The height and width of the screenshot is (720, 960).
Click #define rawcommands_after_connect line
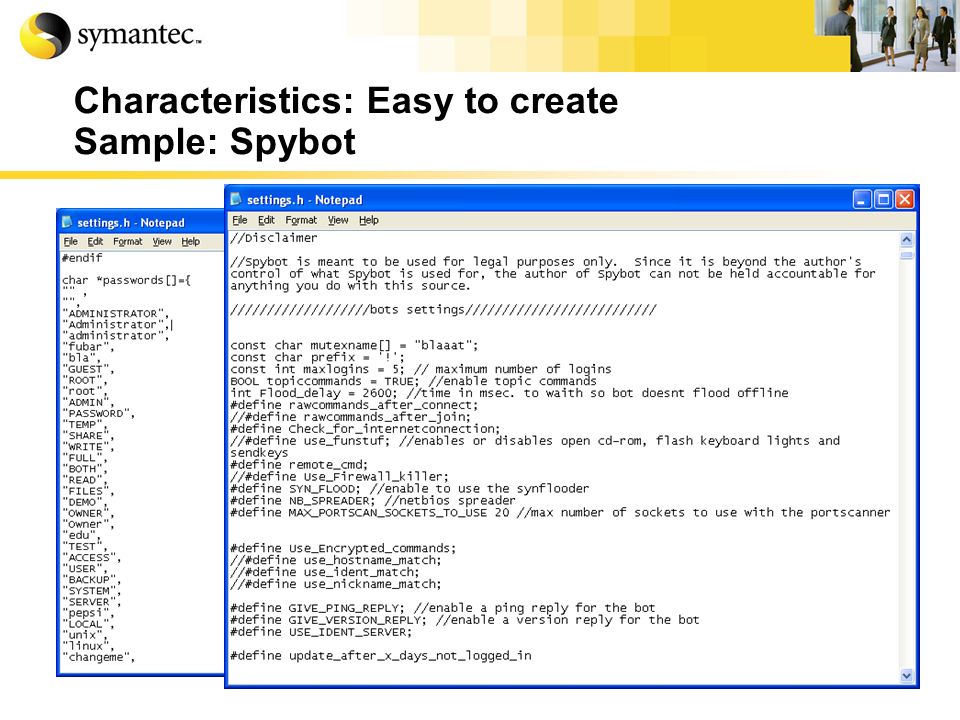point(354,405)
